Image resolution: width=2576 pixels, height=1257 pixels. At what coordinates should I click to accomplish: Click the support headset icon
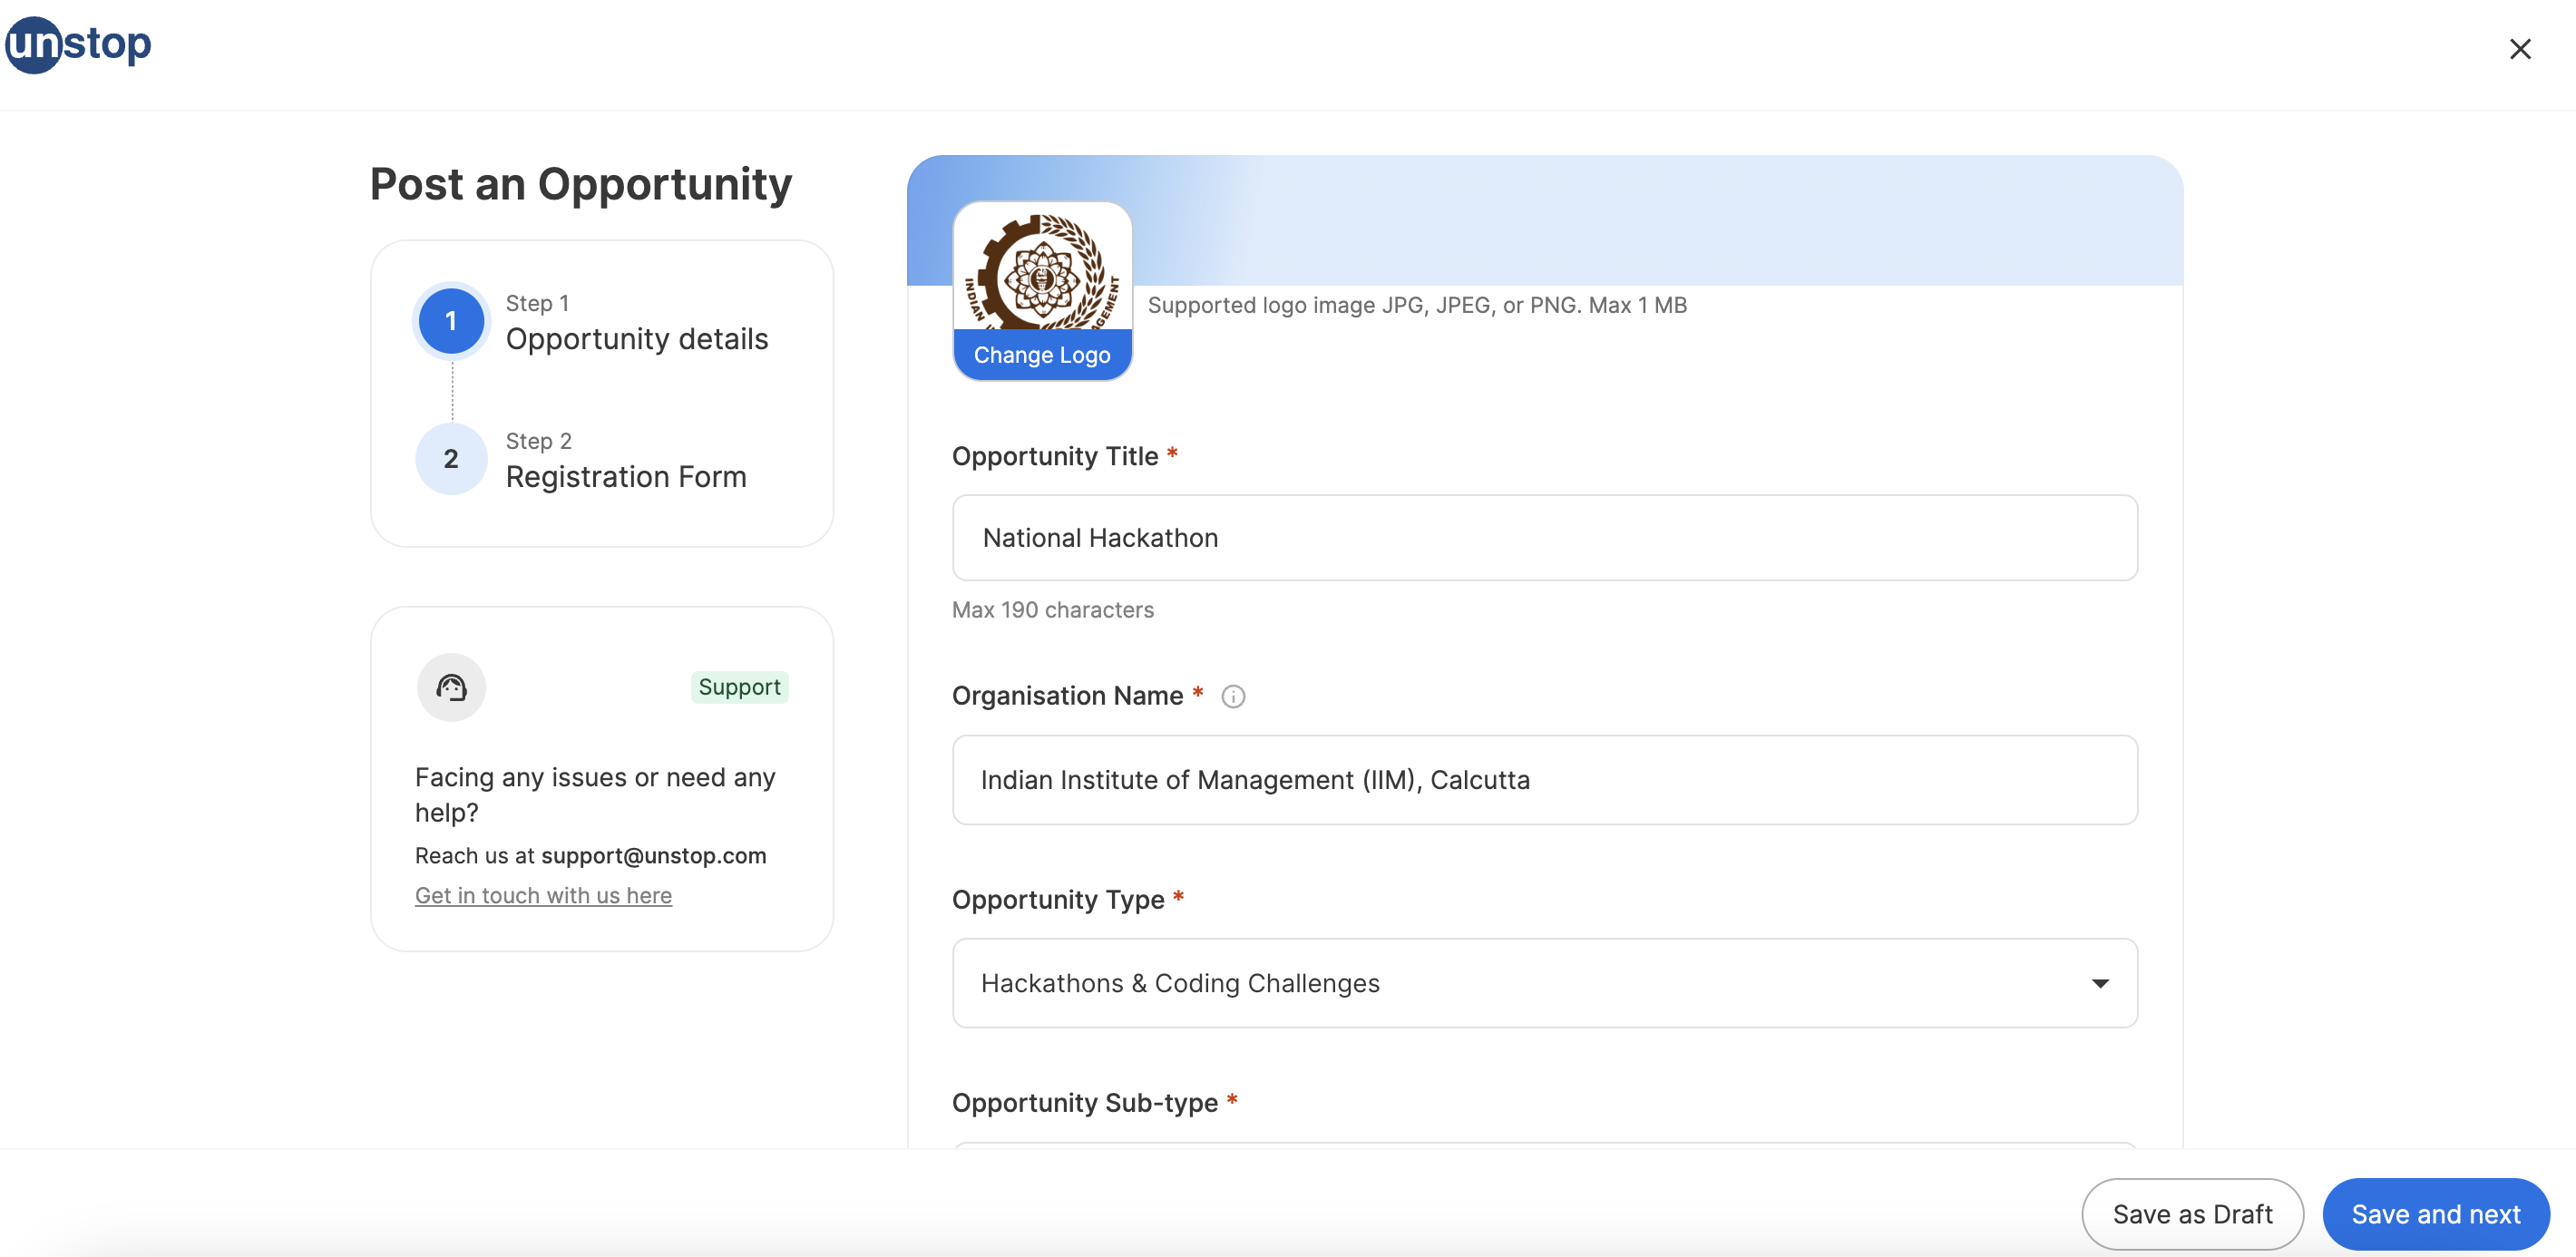451,687
